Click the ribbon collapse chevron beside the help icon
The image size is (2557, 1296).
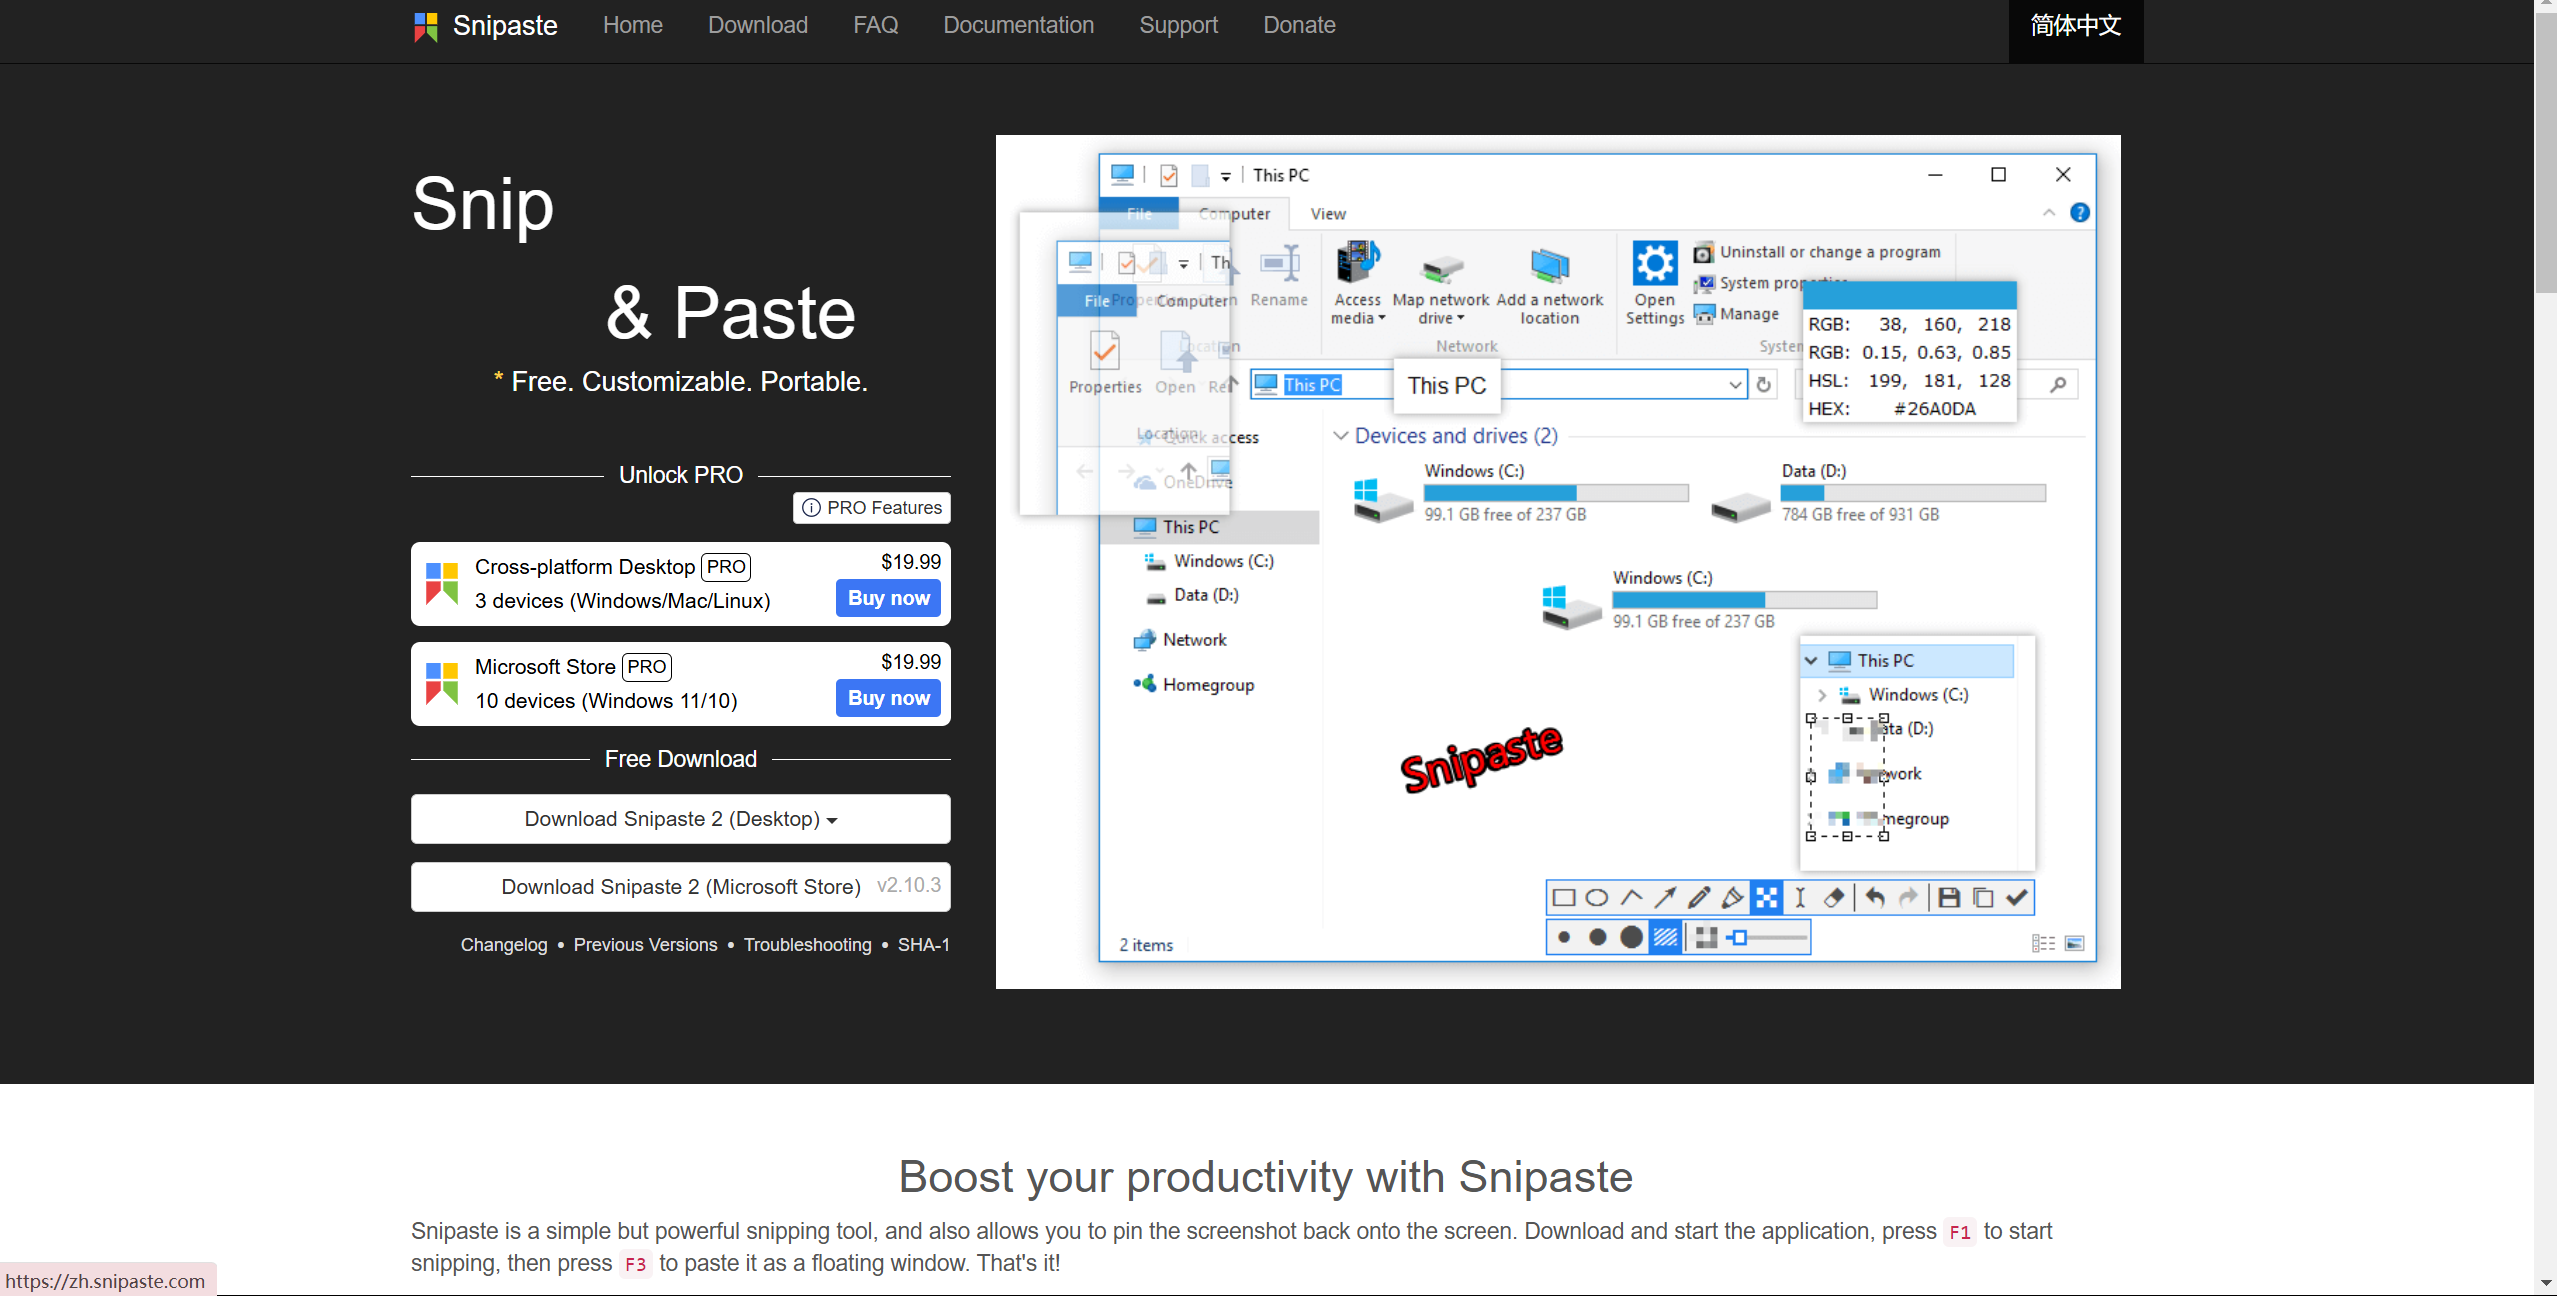(2049, 213)
